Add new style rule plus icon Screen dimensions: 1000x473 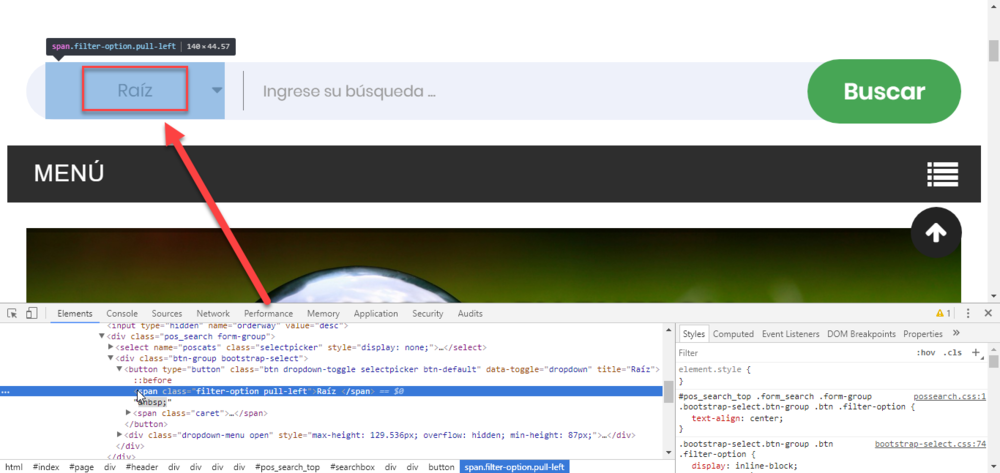pyautogui.click(x=976, y=352)
